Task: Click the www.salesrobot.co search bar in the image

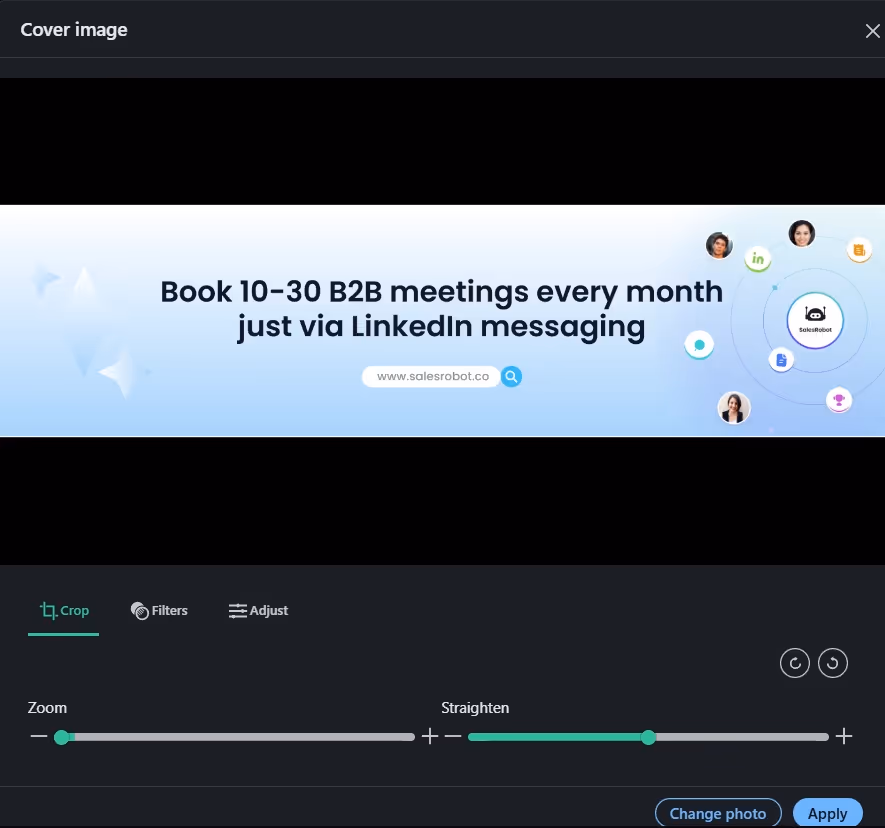Action: point(431,376)
